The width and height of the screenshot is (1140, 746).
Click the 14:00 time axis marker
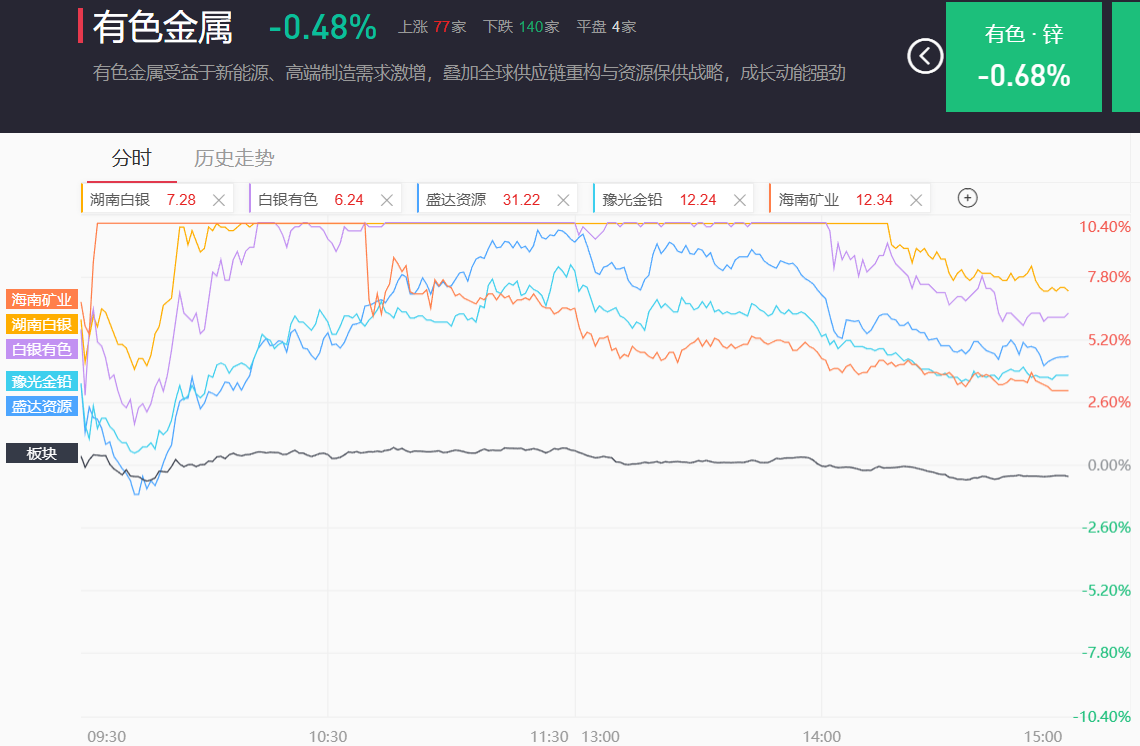(822, 736)
